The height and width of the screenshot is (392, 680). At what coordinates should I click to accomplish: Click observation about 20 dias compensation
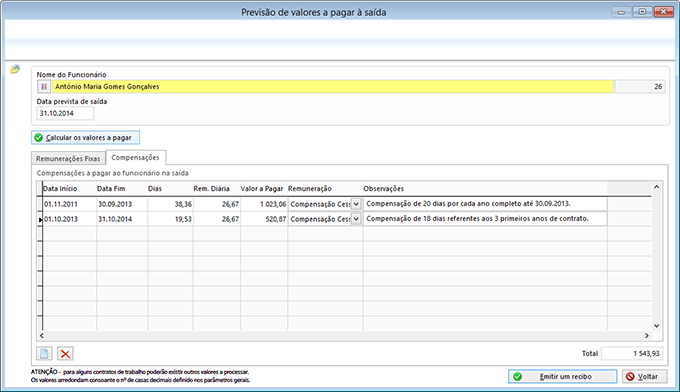coord(485,204)
